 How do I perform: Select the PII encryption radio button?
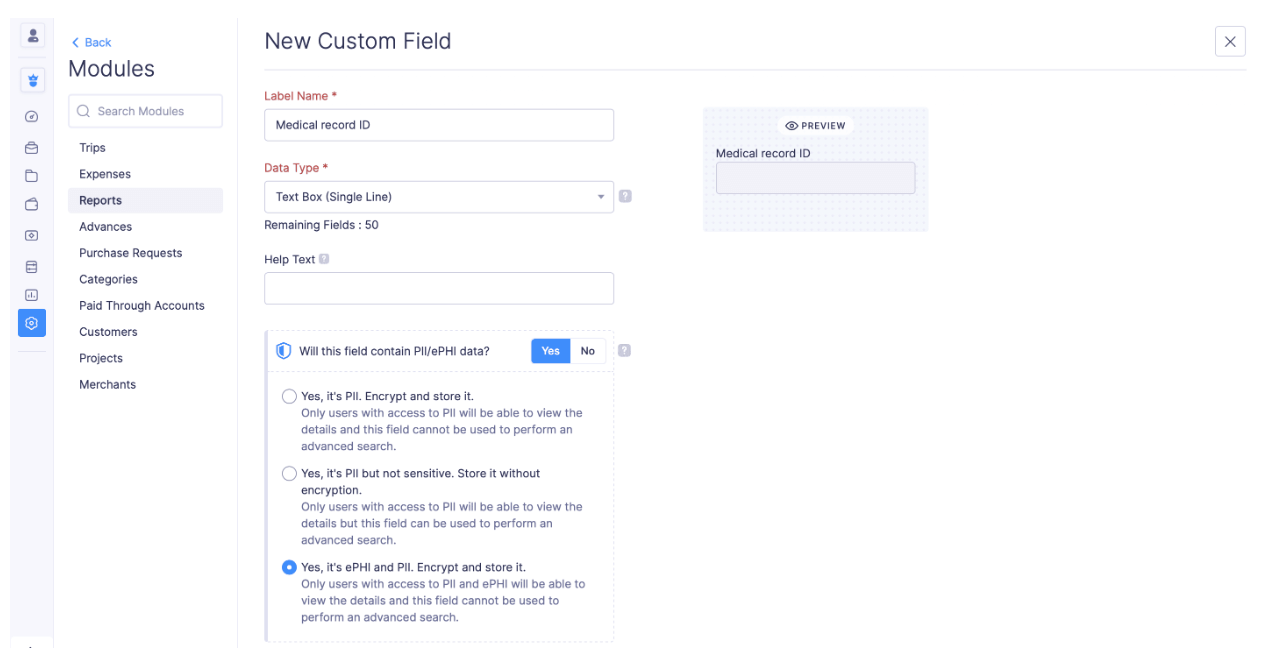(289, 396)
